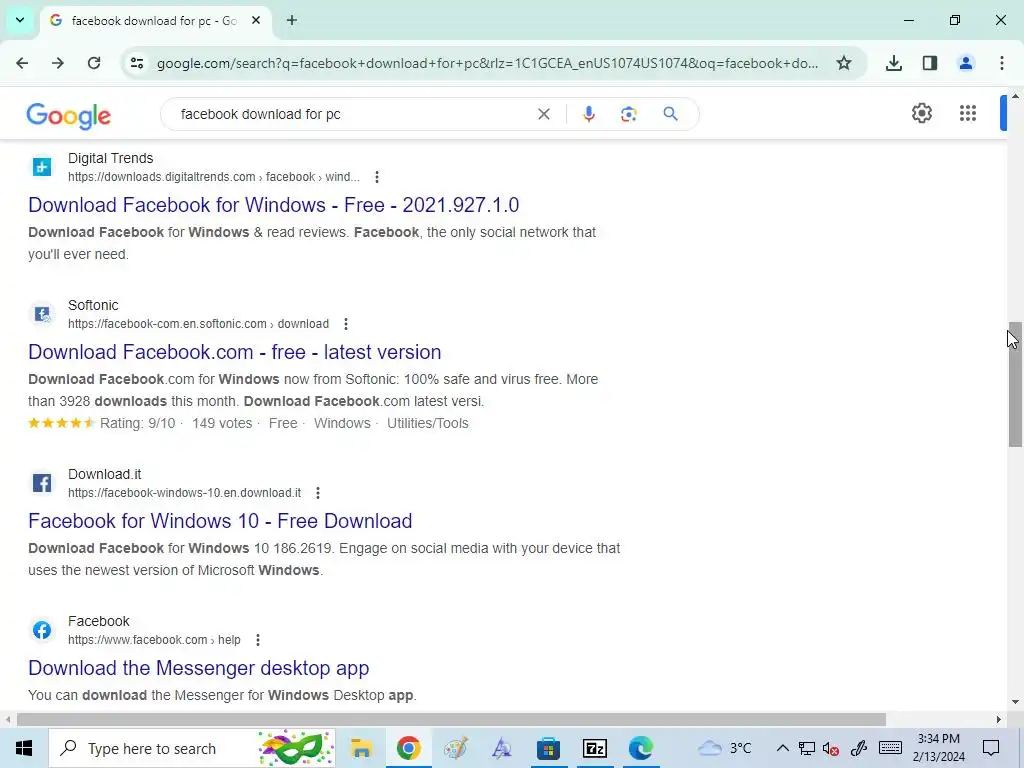This screenshot has height=768, width=1024.
Task: Submit search with magnifier icon
Action: pos(670,114)
